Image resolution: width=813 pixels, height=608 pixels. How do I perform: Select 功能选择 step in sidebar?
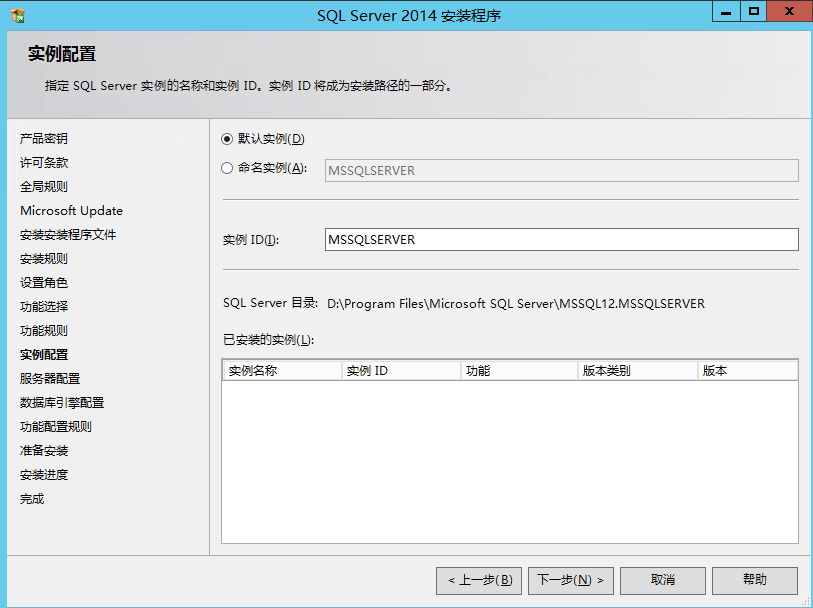[44, 306]
